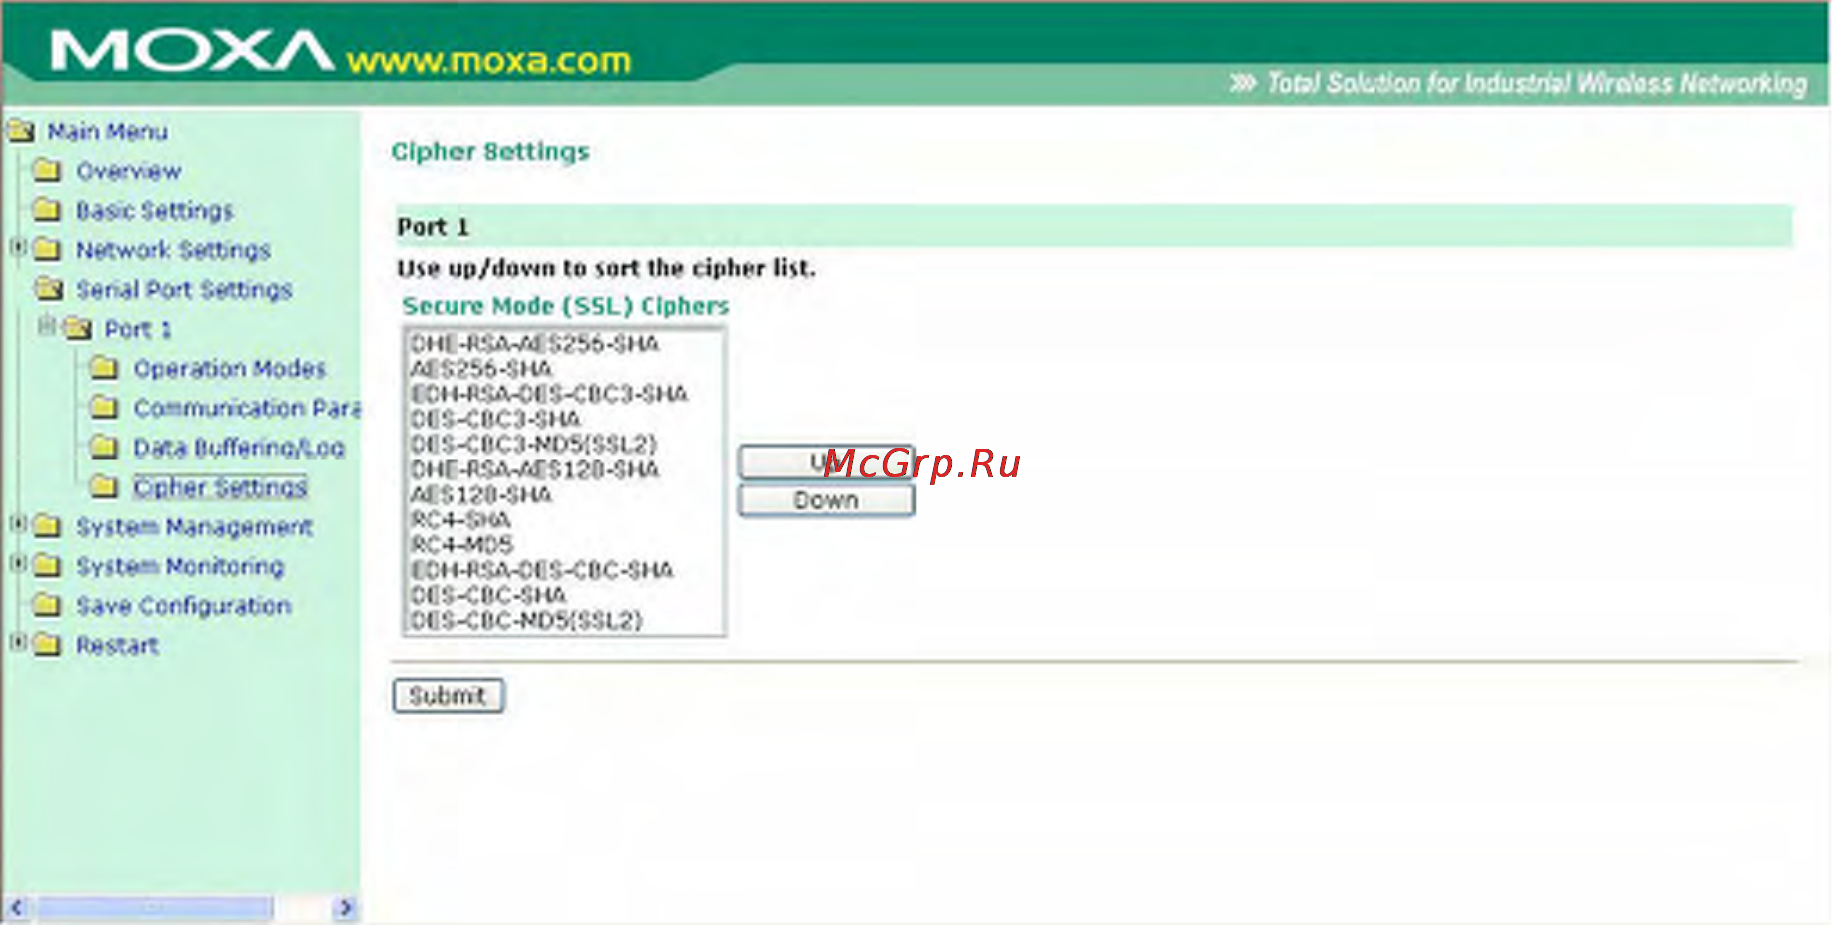
Task: Click the Port 1 open folder icon
Action: [x=78, y=329]
